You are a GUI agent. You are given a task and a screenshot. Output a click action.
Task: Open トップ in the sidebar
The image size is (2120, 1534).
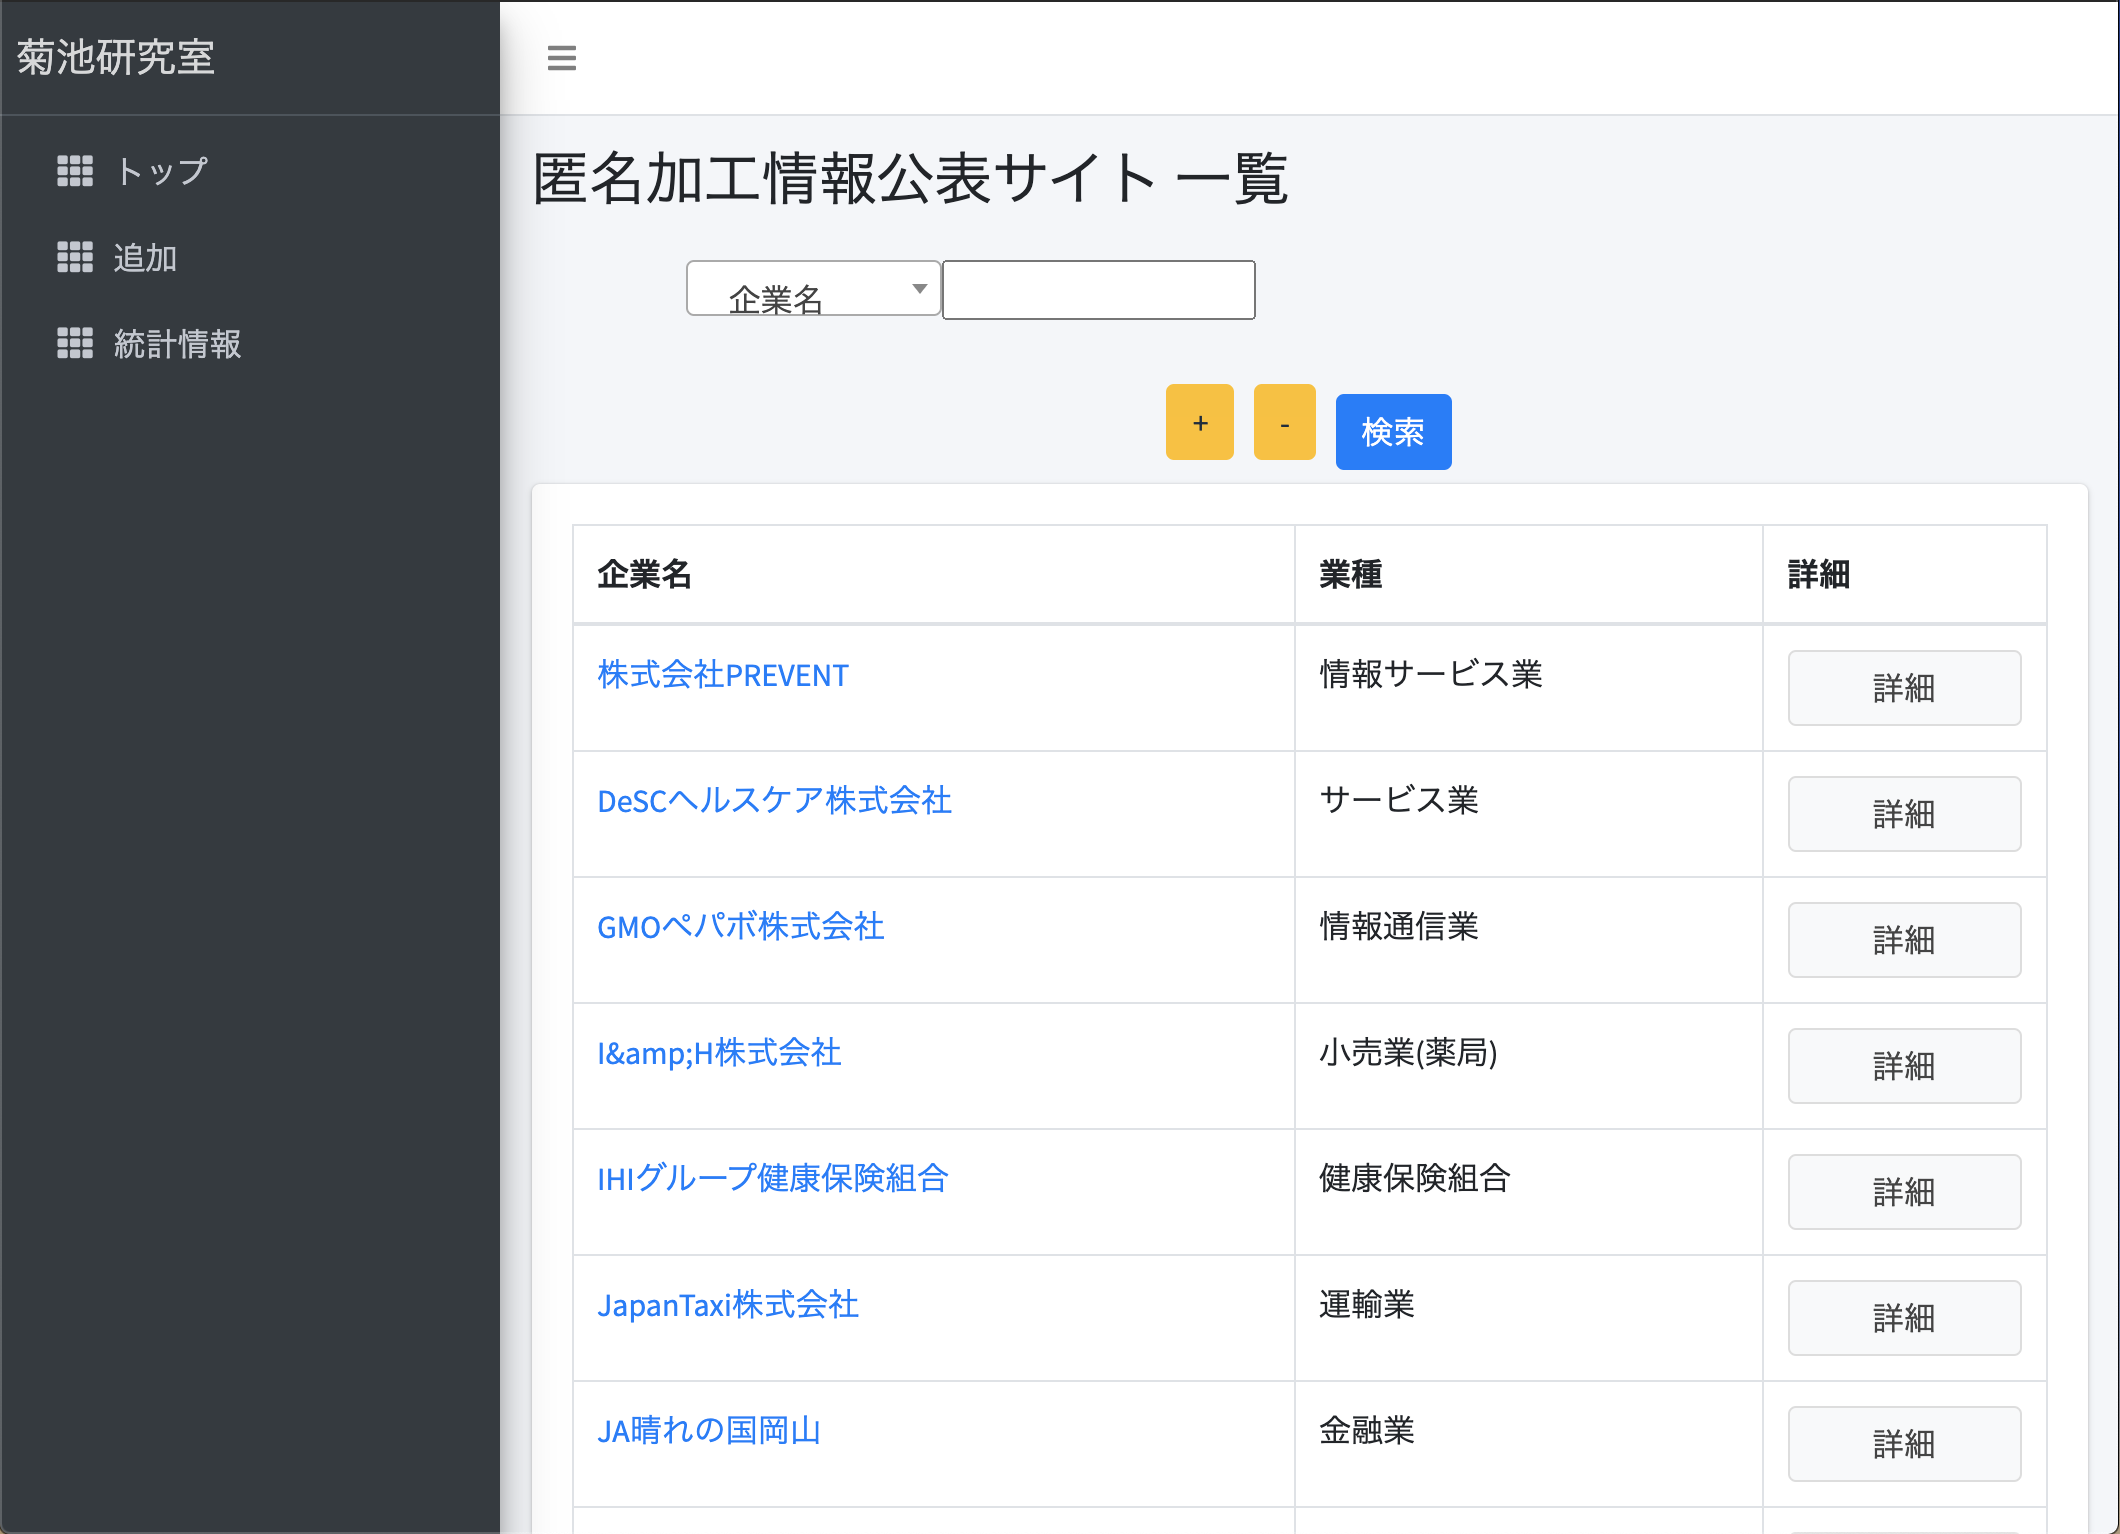coord(161,171)
